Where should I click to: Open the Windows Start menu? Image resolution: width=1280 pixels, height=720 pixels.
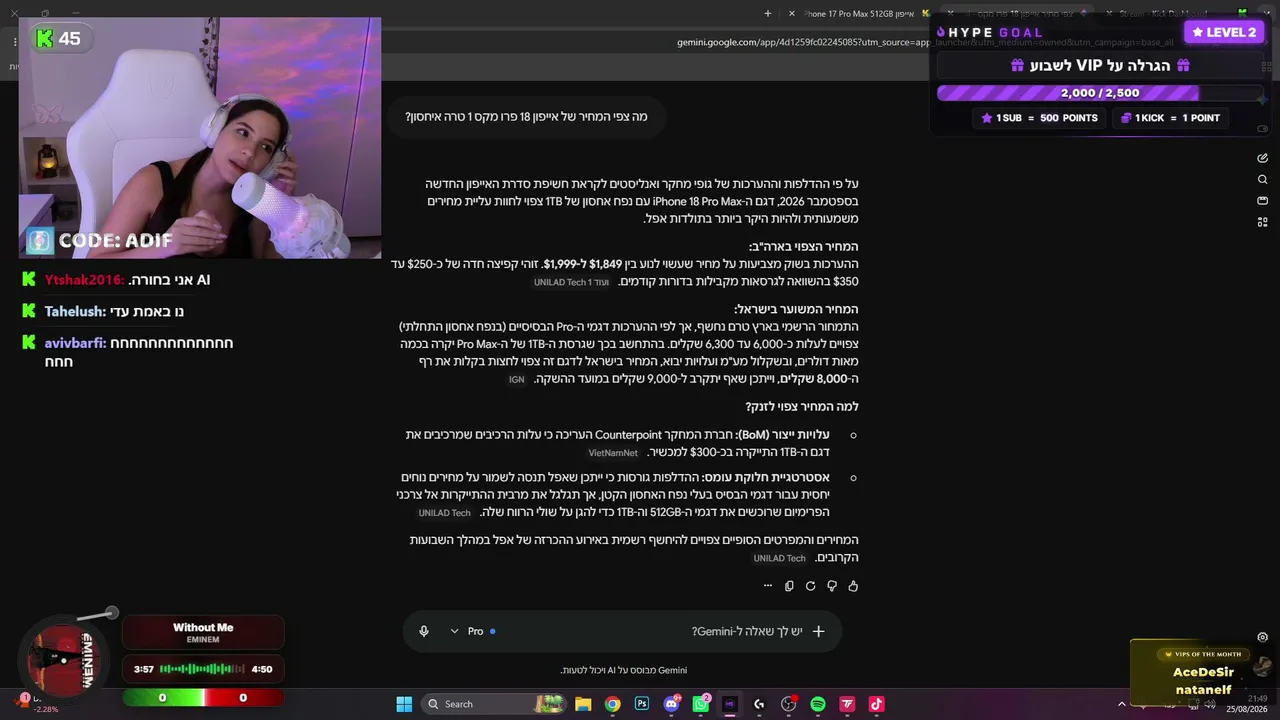pos(404,704)
